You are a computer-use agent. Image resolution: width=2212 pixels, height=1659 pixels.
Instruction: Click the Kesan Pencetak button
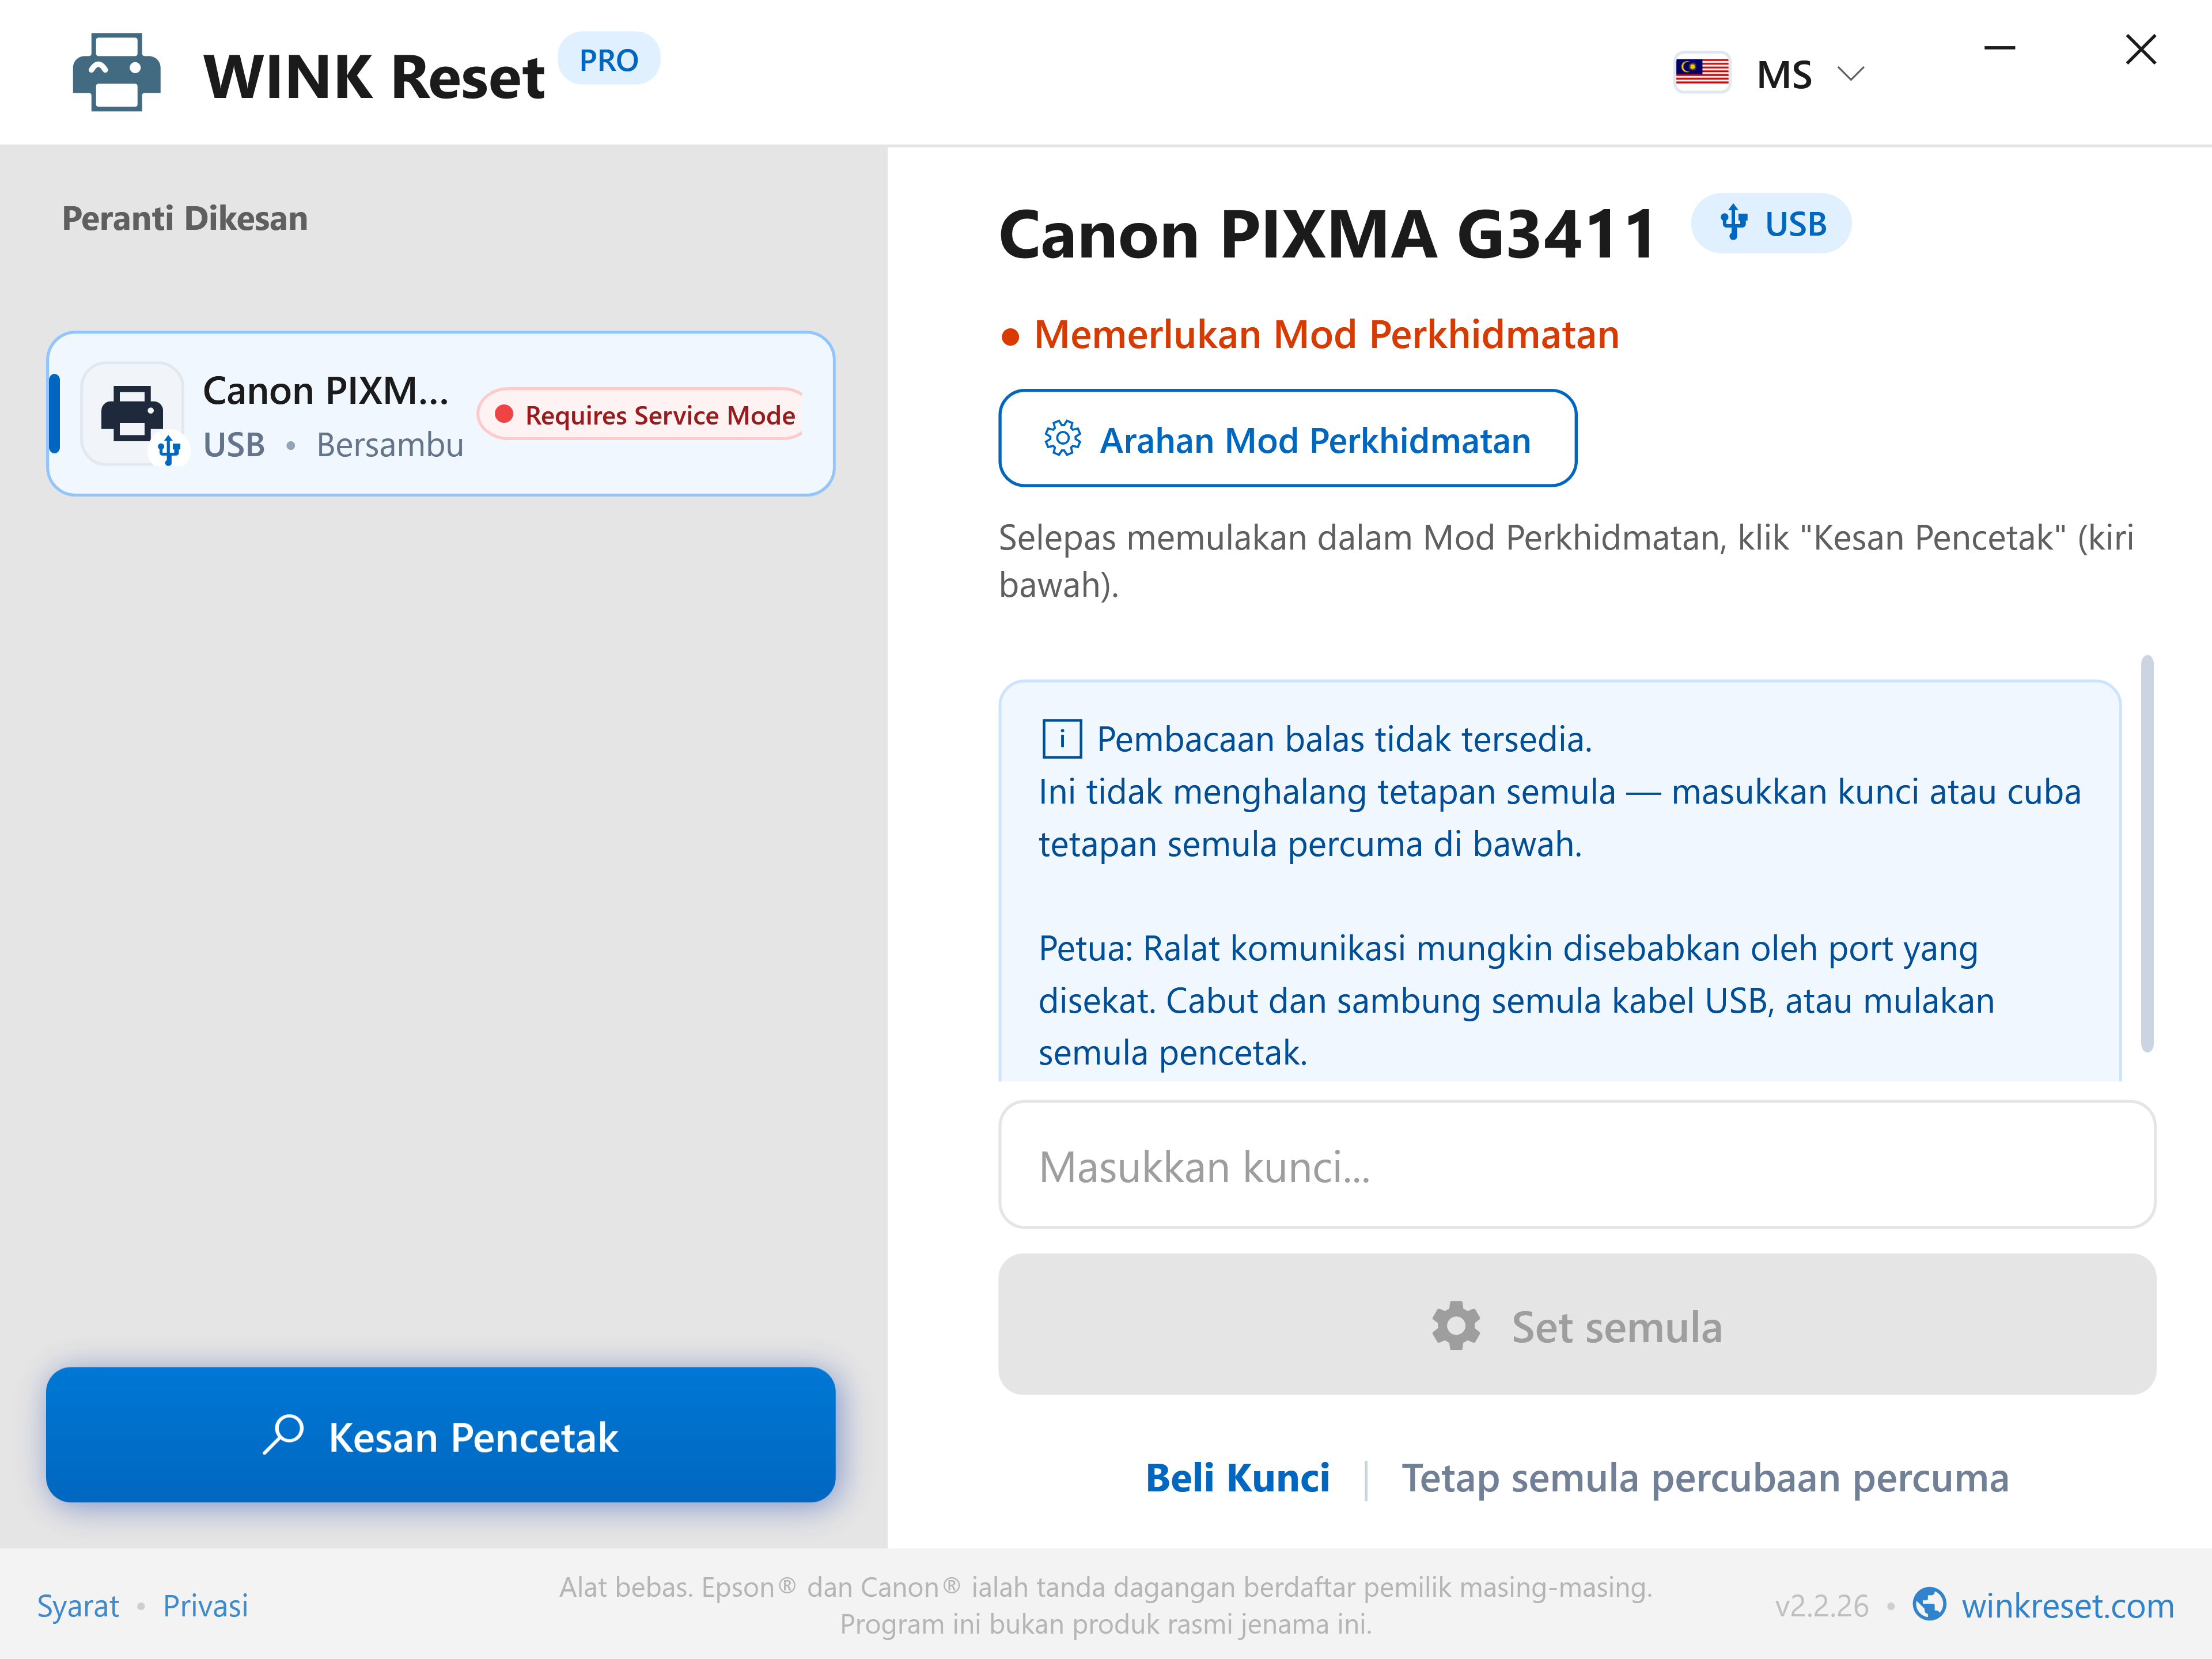click(441, 1435)
